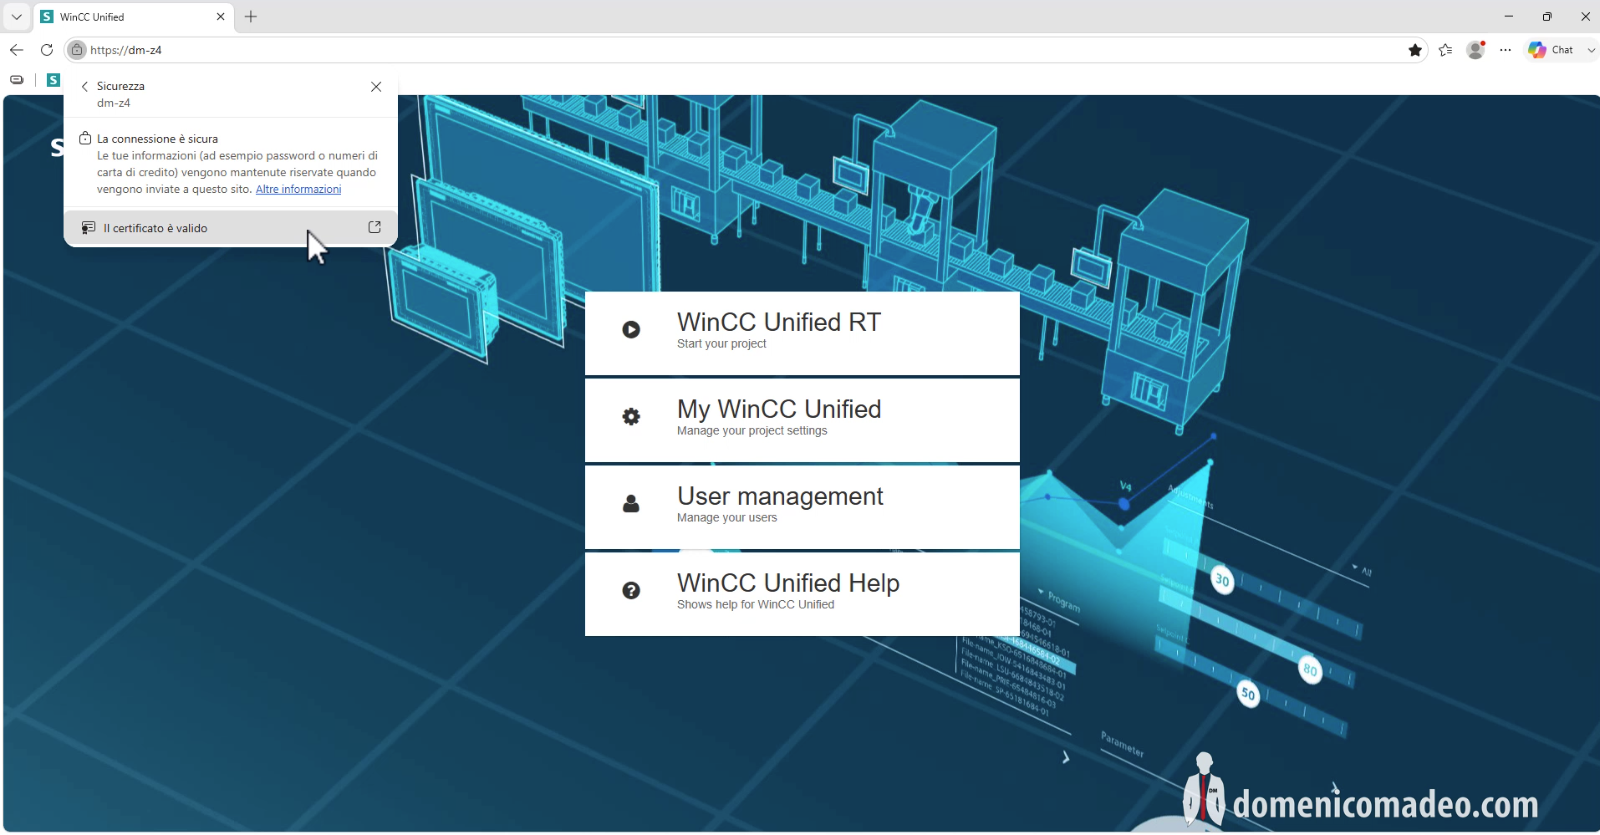1600x835 pixels.
Task: Reload the page
Action: pos(46,50)
